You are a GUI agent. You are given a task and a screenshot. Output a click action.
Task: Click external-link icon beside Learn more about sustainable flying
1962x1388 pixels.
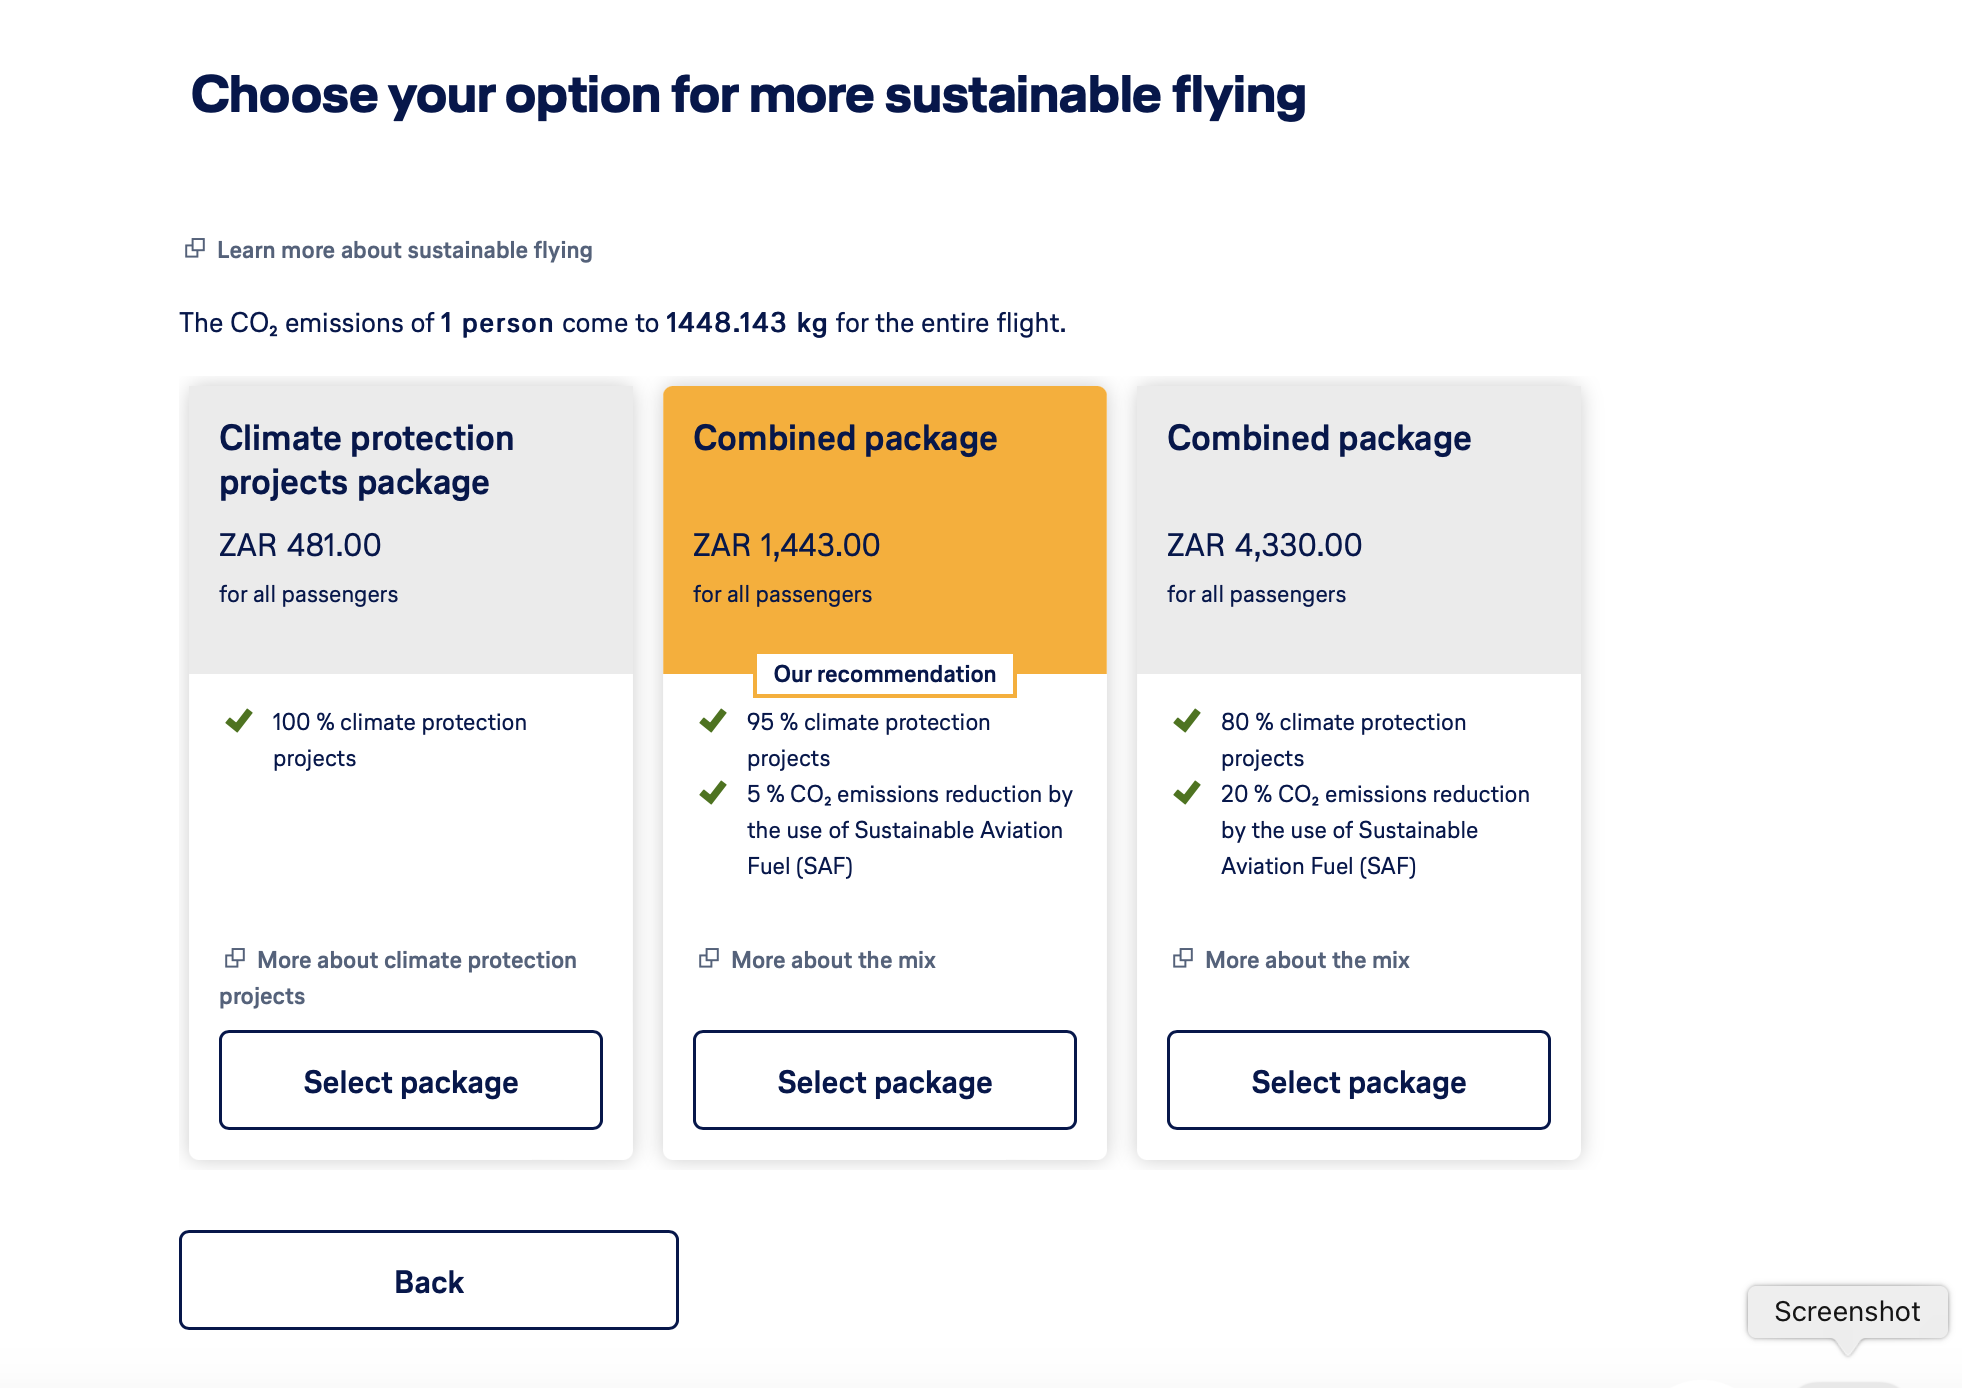[x=195, y=248]
